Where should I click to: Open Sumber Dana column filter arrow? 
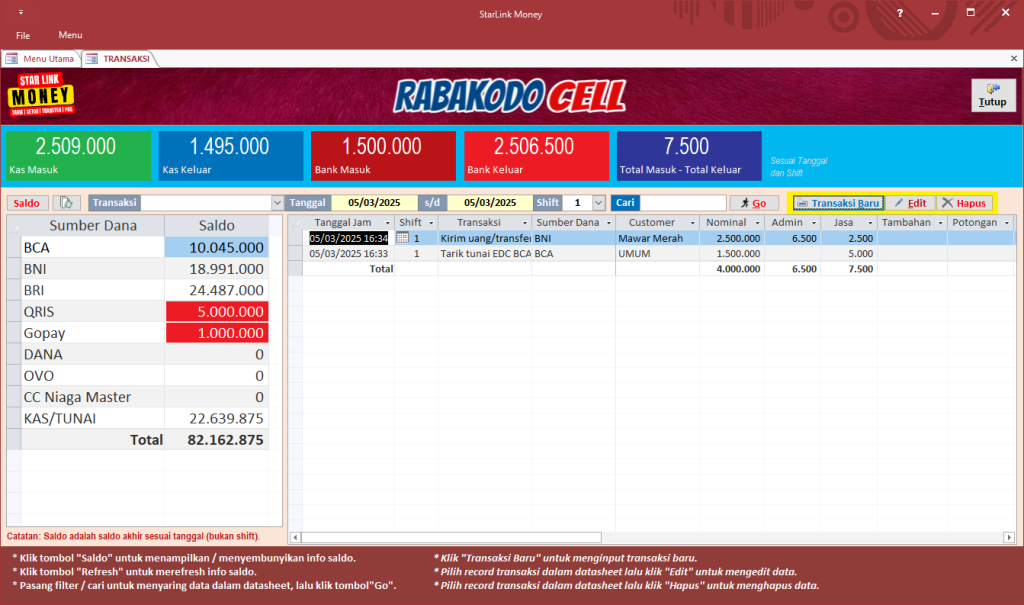pyautogui.click(x=609, y=223)
